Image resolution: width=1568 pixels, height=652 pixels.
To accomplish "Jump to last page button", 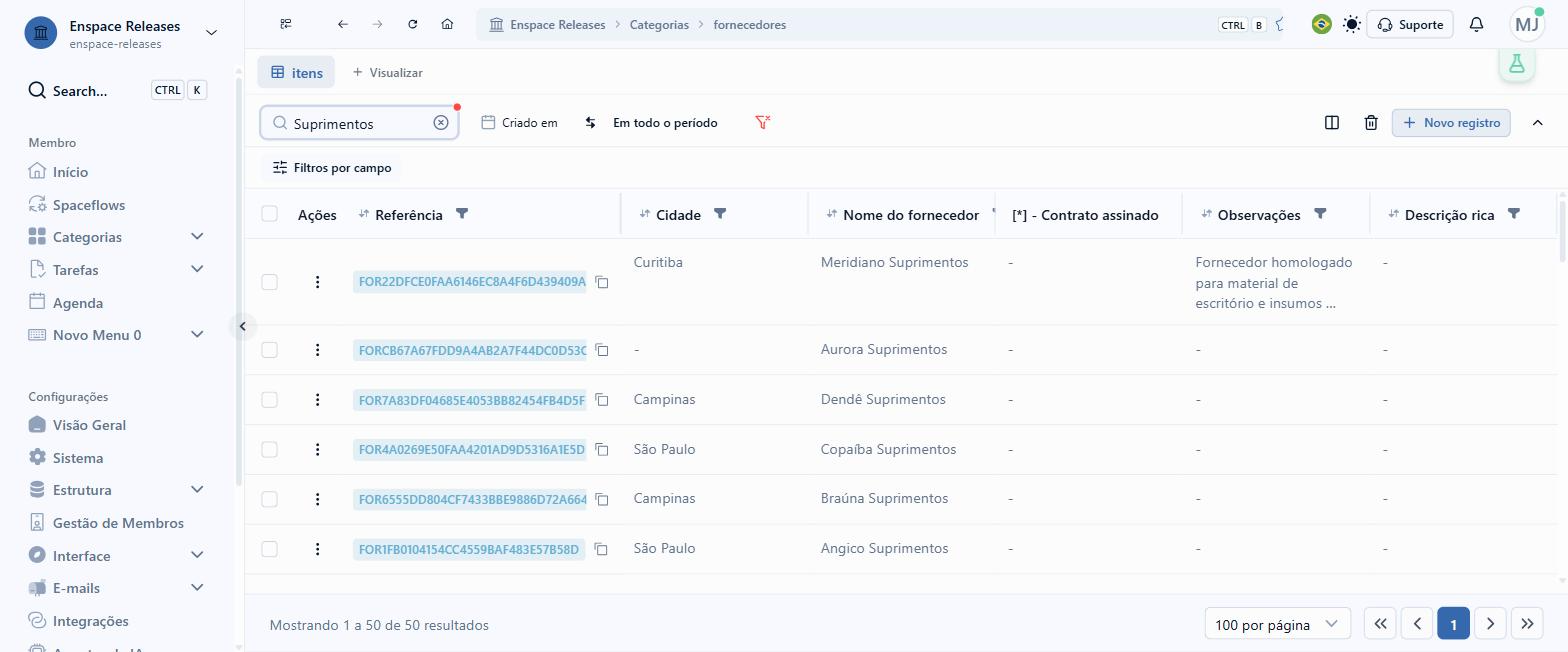I will pos(1527,624).
